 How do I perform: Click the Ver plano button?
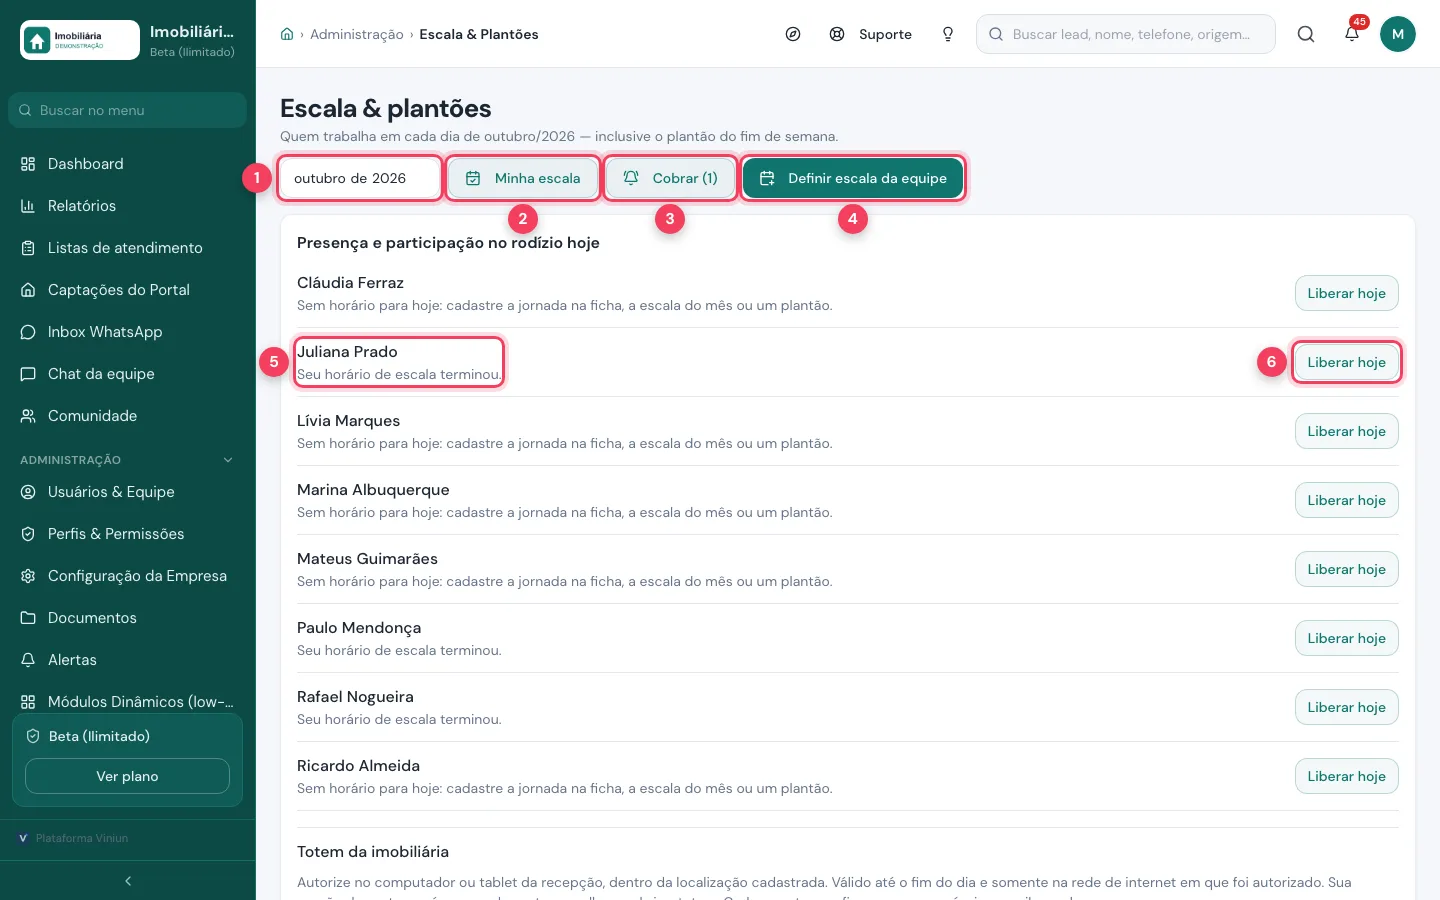(127, 776)
